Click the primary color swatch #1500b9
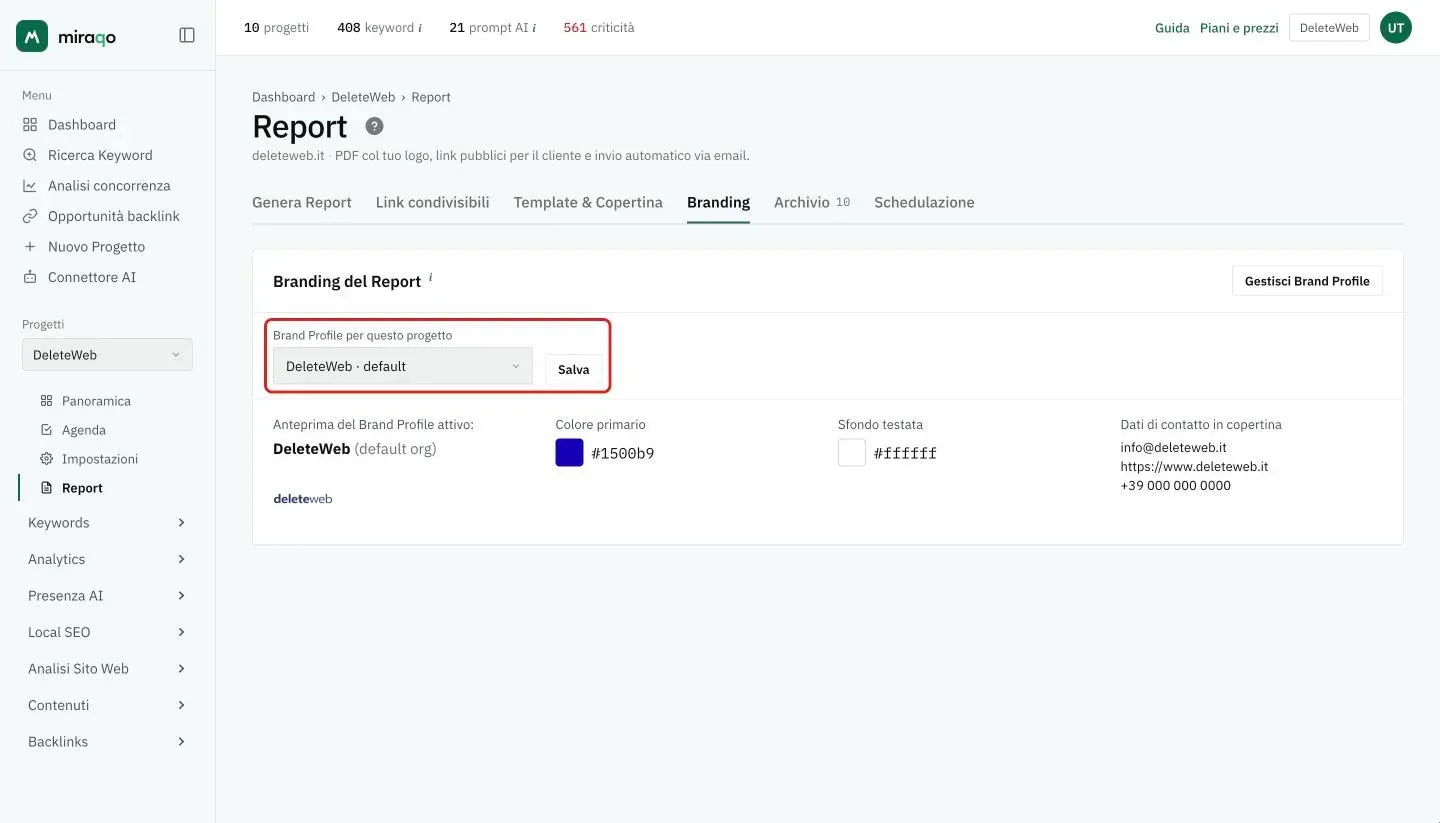 569,453
